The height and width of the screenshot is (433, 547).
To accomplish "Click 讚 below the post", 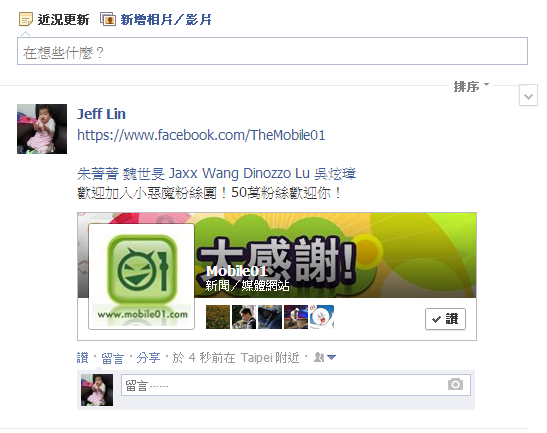I will click(83, 358).
